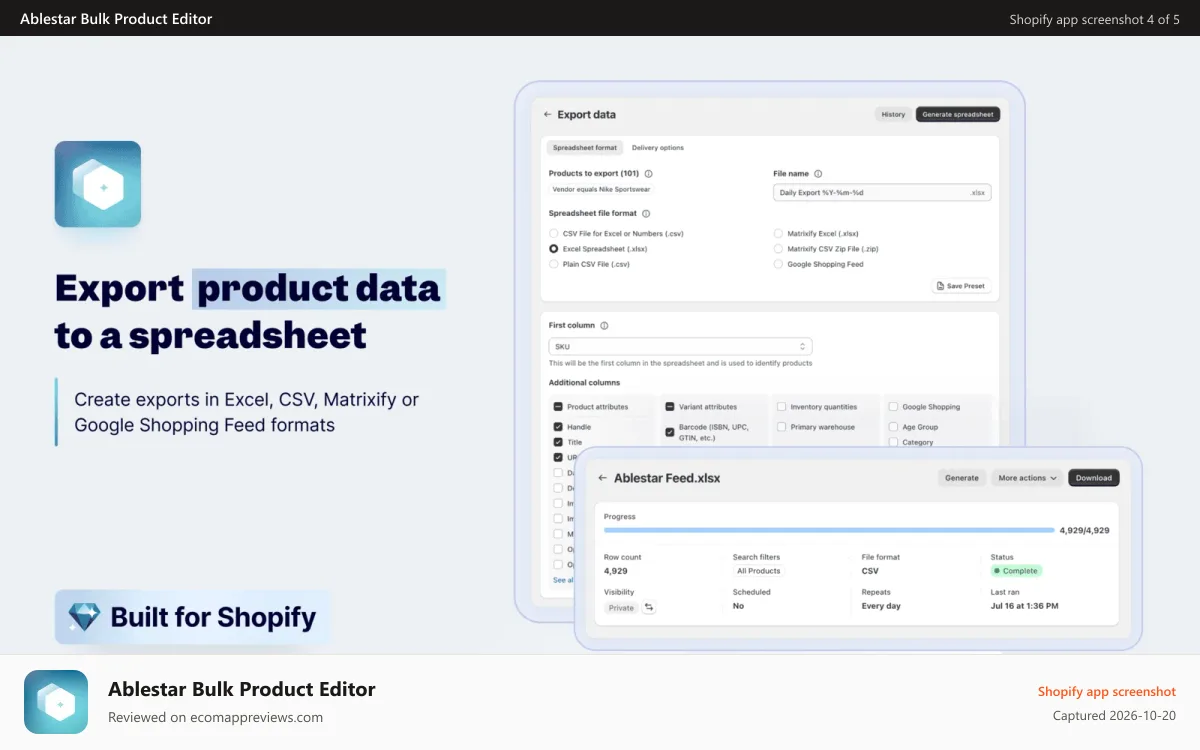Click the Every day repeats value

pyautogui.click(x=881, y=606)
